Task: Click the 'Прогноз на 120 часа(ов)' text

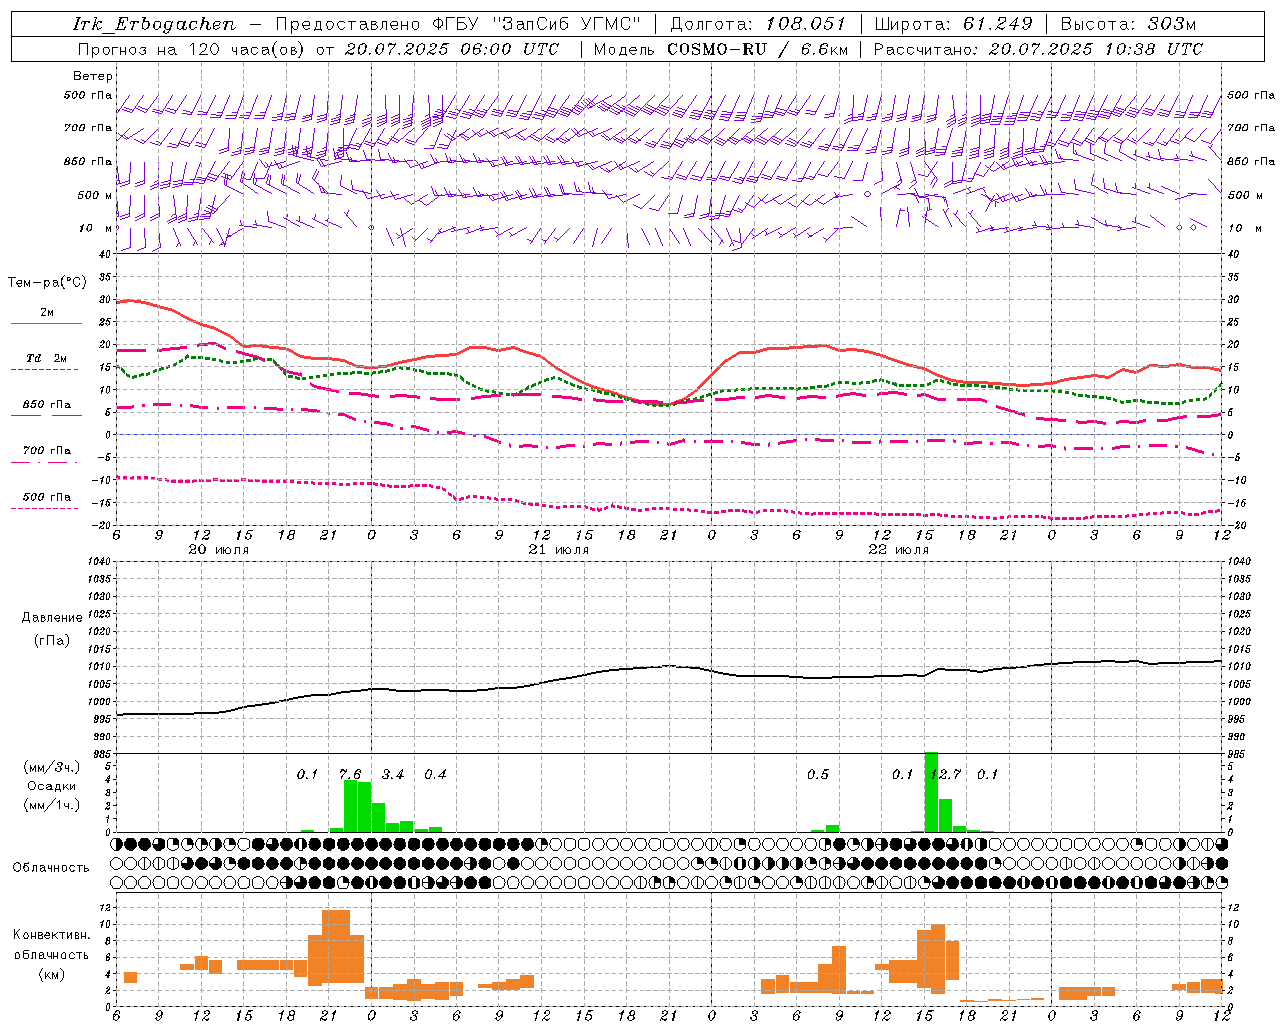Action: (192, 49)
